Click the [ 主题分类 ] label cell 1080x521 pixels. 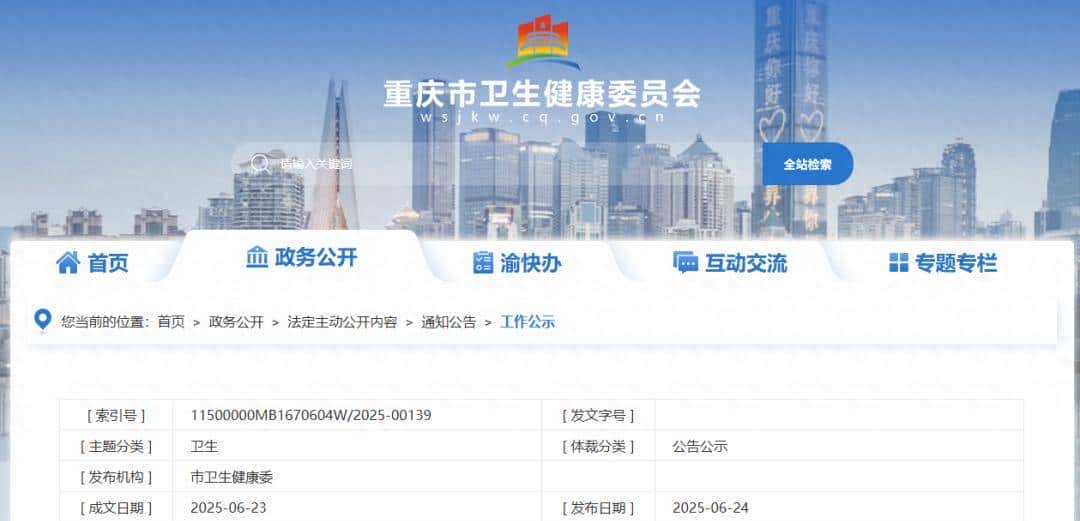click(x=116, y=446)
